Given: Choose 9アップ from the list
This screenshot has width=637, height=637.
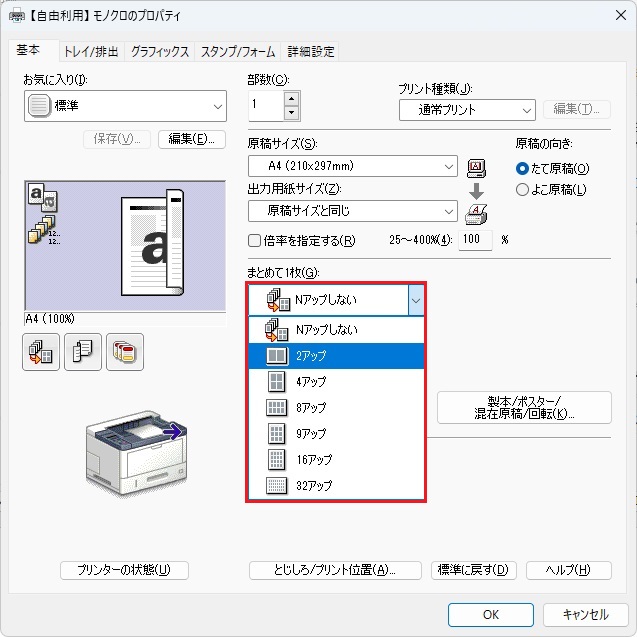Looking at the screenshot, I should [336, 433].
